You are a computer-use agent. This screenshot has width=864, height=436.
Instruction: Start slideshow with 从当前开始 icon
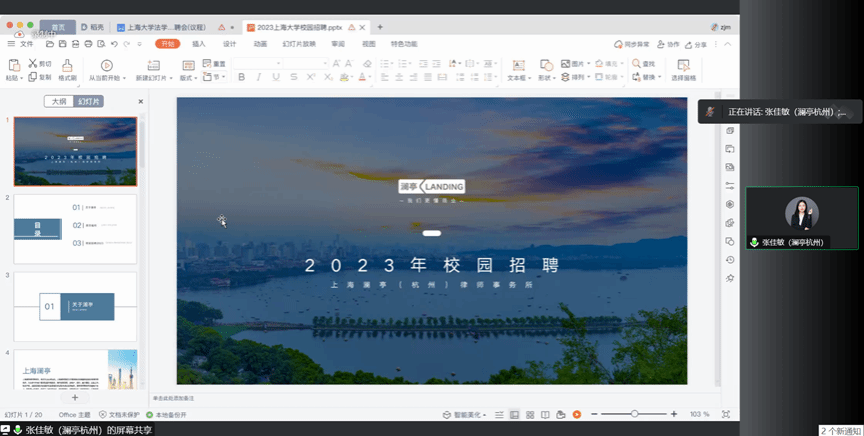[106, 66]
